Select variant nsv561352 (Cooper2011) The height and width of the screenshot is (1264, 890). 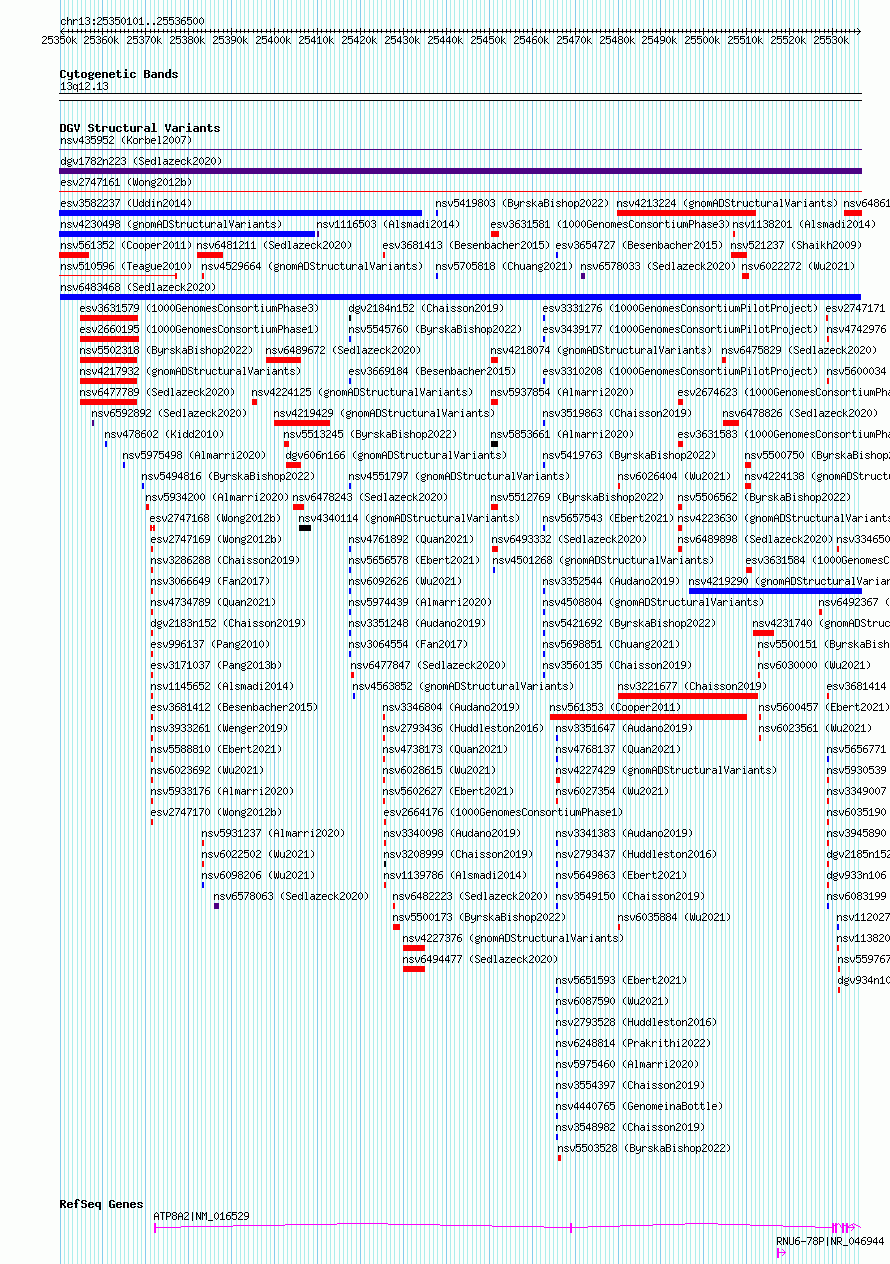(x=126, y=246)
